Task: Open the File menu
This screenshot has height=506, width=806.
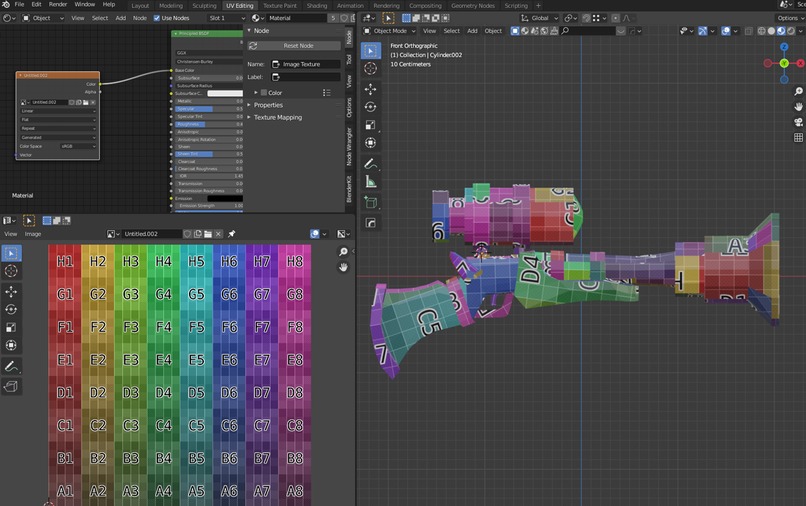Action: (19, 4)
